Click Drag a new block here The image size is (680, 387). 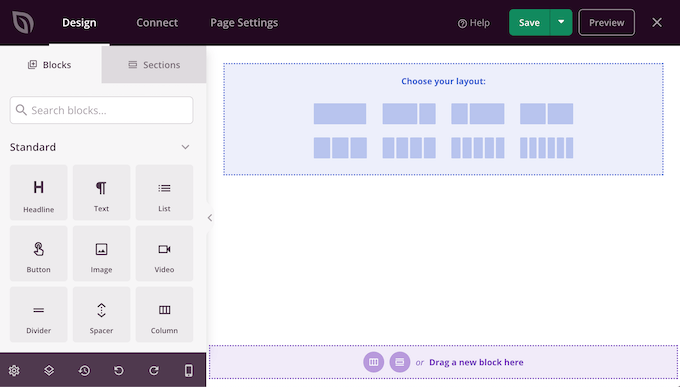pos(476,362)
